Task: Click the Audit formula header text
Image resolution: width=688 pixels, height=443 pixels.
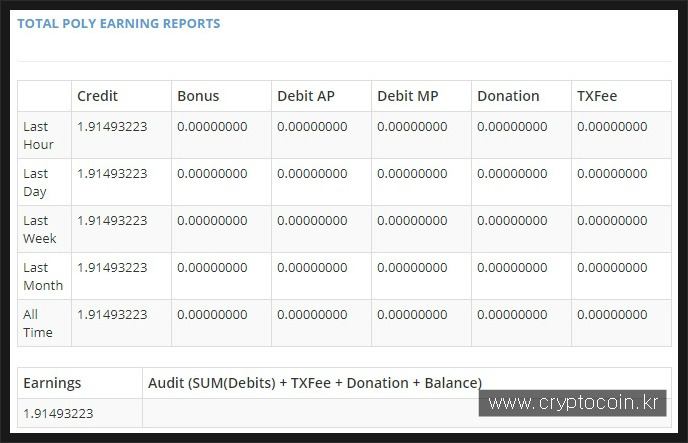Action: tap(315, 383)
